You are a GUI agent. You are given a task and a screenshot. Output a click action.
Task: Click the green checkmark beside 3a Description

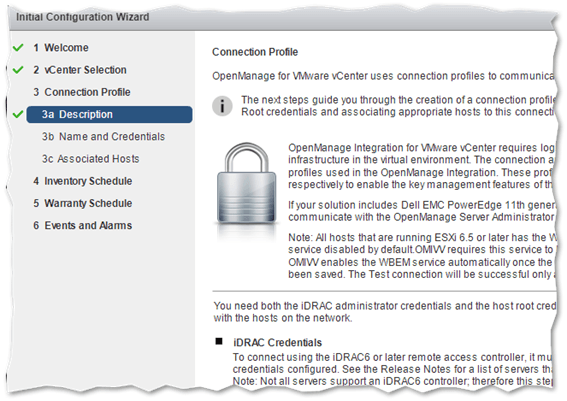pos(18,114)
